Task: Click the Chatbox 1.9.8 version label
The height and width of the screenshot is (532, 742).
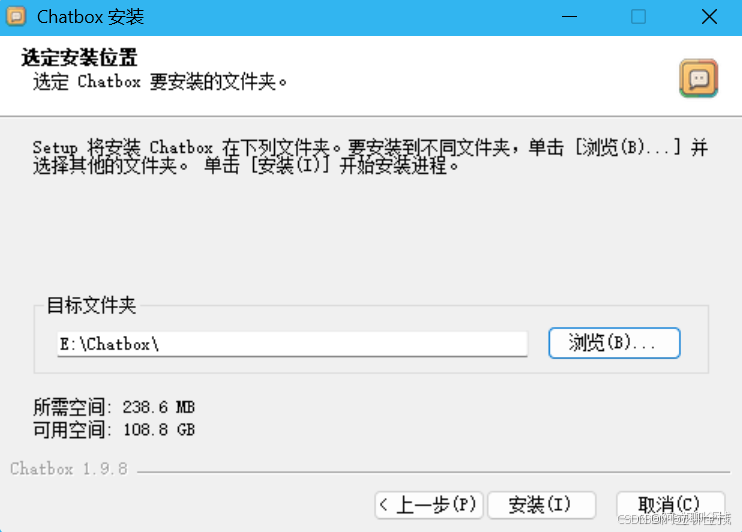Action: pos(69,469)
